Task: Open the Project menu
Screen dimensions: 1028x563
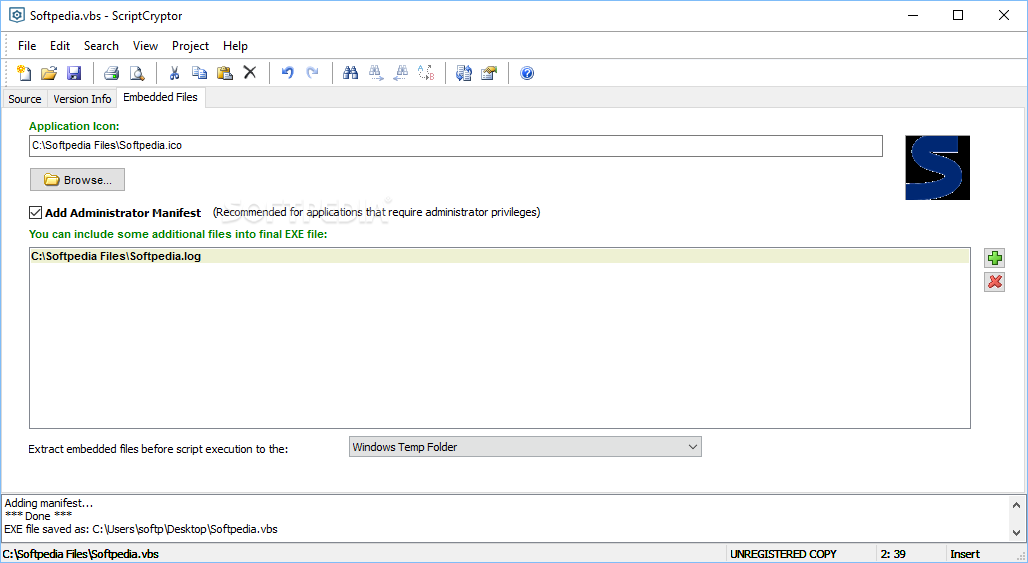Action: pos(190,46)
